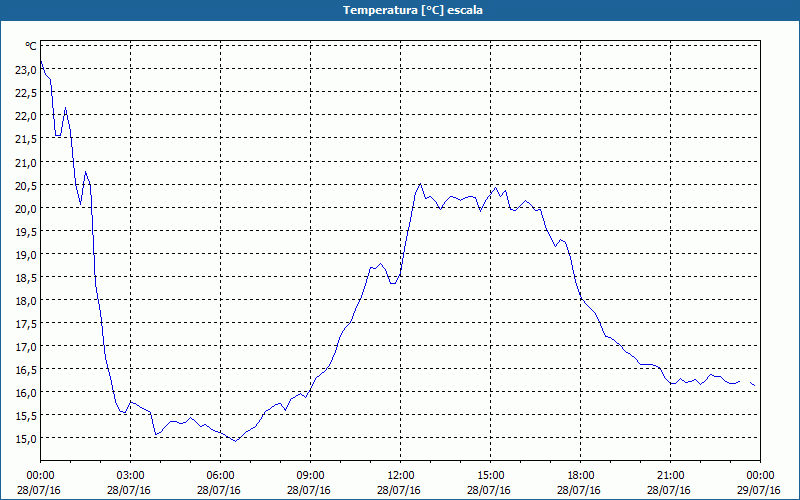Click the curve minimum near 06:30

pos(235,441)
